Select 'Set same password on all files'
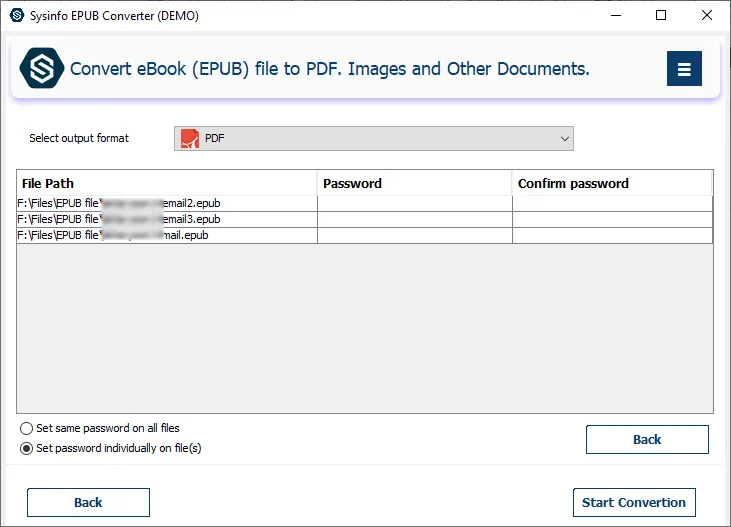731x527 pixels. tap(26, 428)
